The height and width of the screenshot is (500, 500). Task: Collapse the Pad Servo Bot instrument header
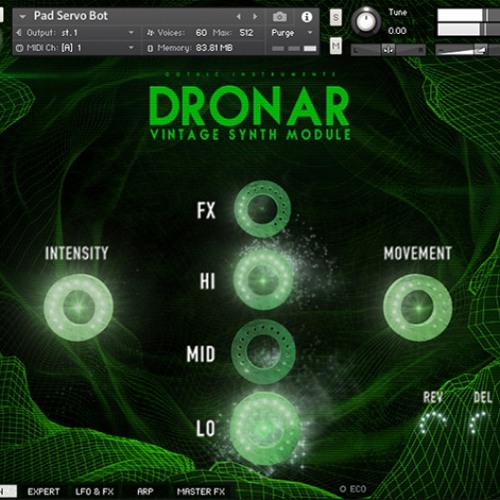[x=22, y=16]
